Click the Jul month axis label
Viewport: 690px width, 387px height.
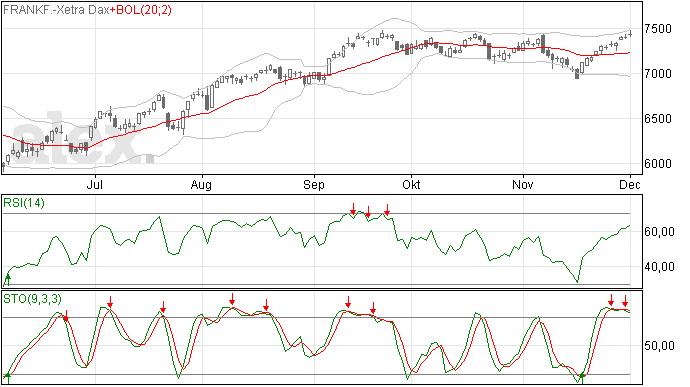tap(94, 184)
